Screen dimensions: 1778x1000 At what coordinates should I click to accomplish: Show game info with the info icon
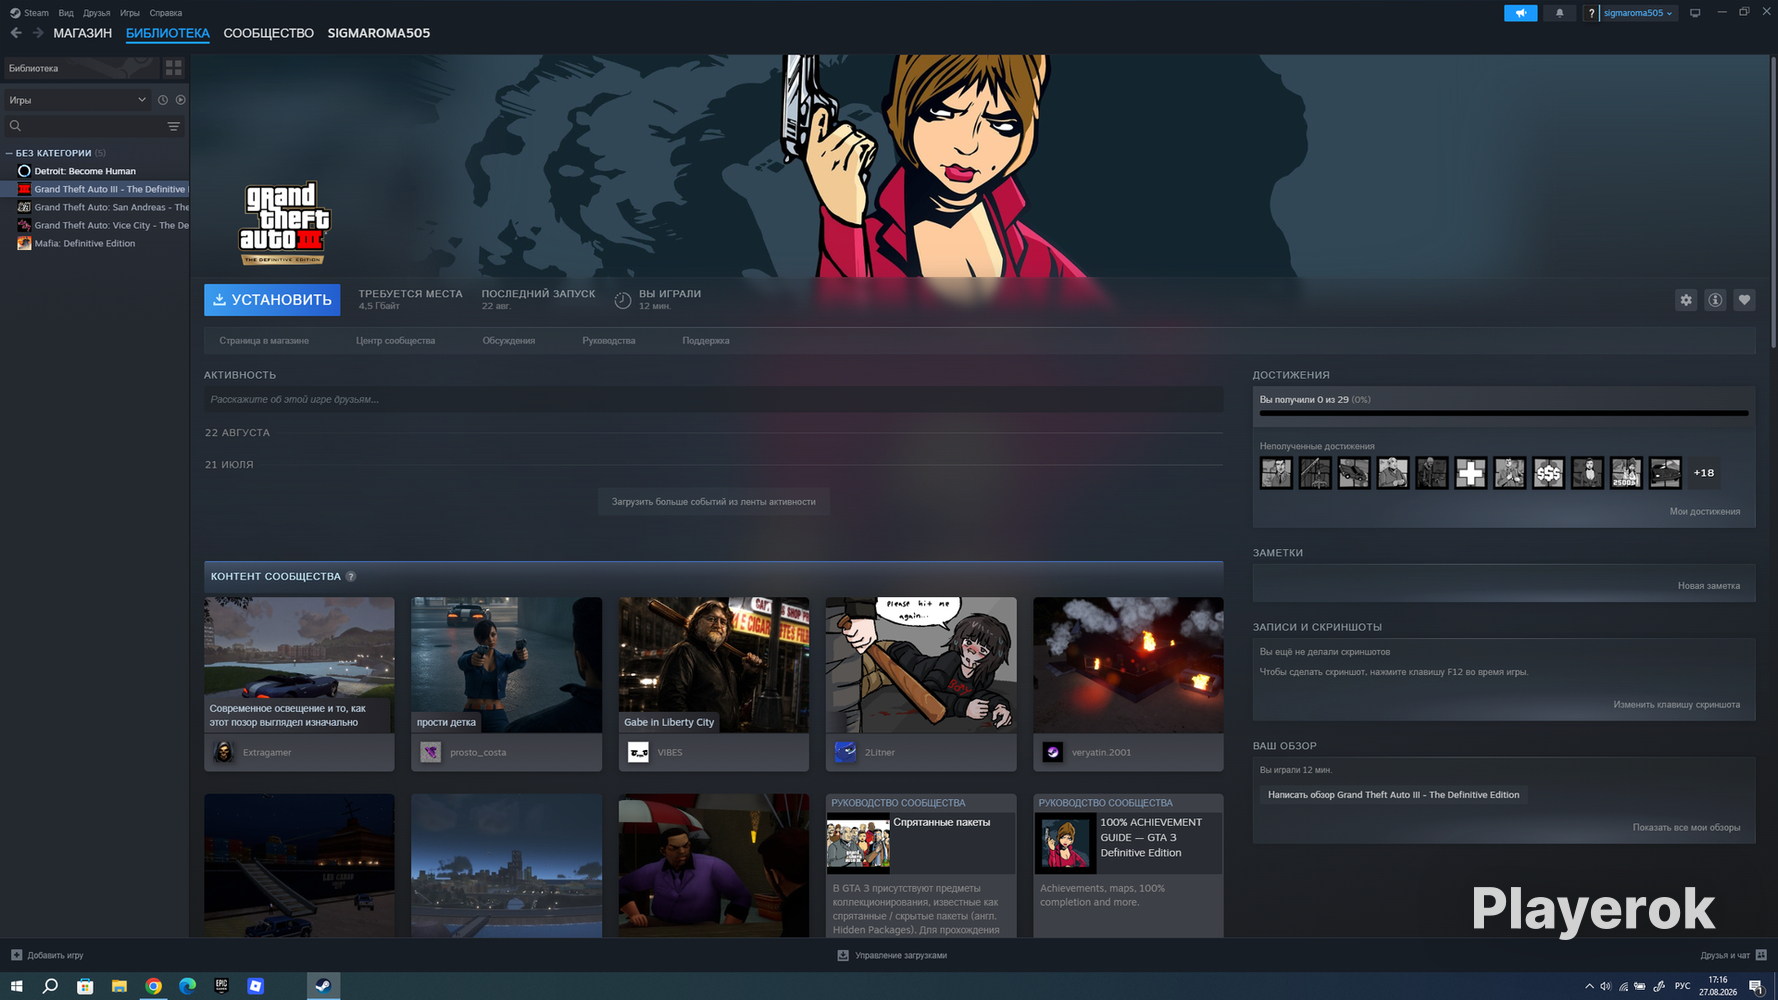point(1715,300)
